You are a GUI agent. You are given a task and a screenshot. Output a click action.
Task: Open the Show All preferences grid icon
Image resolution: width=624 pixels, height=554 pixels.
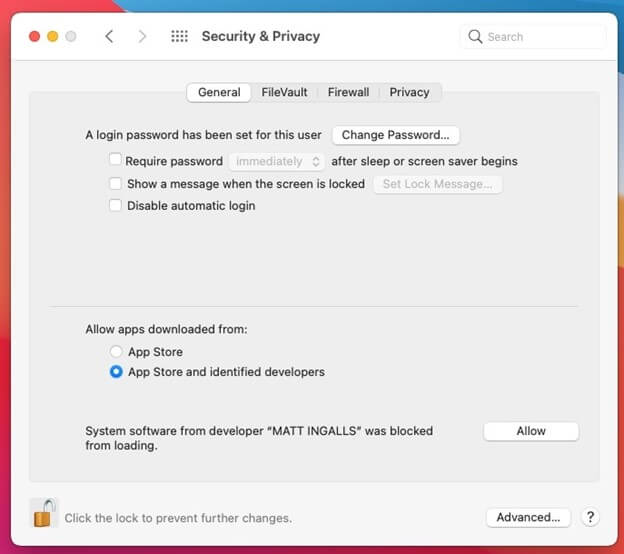point(179,36)
